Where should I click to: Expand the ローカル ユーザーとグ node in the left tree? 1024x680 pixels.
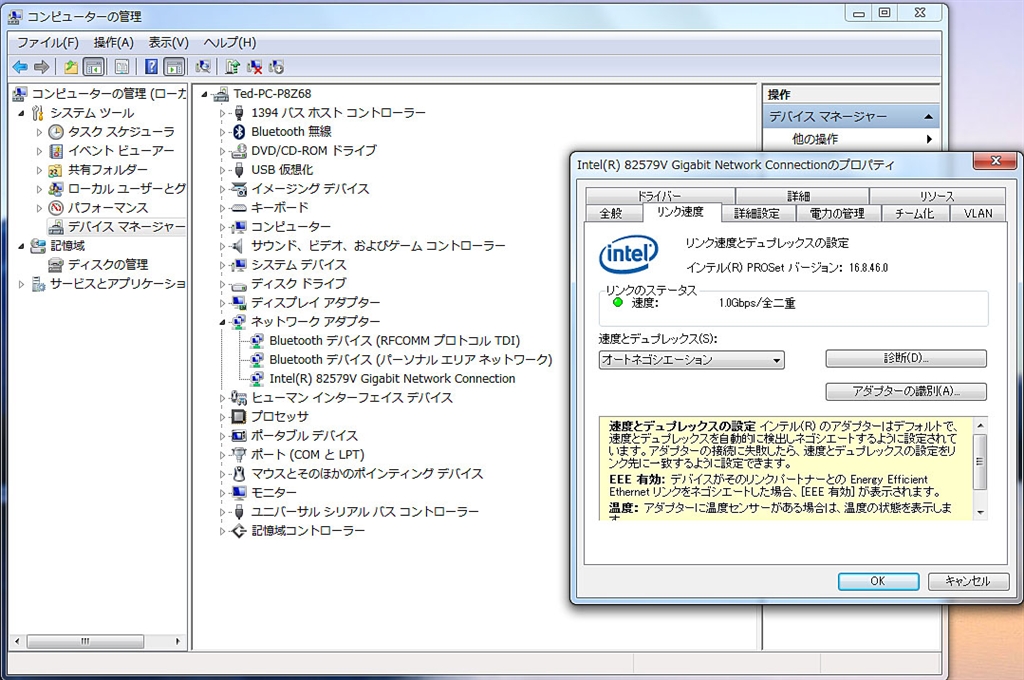click(x=39, y=189)
